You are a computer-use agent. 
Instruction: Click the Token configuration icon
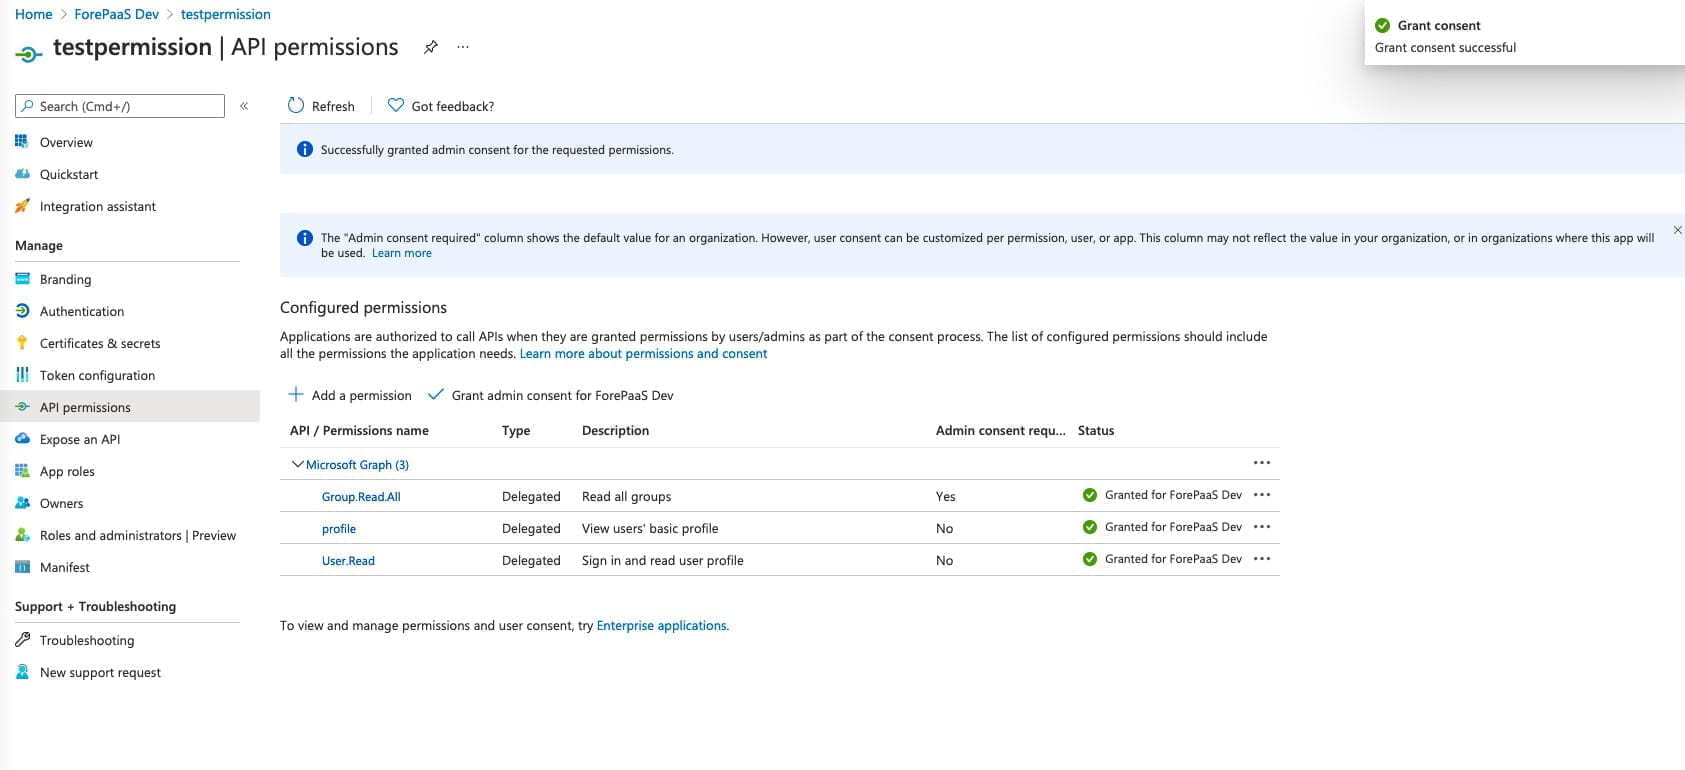(x=22, y=375)
